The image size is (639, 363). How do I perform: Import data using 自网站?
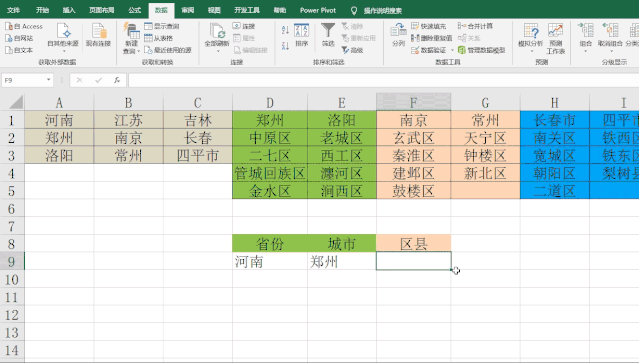pos(19,38)
